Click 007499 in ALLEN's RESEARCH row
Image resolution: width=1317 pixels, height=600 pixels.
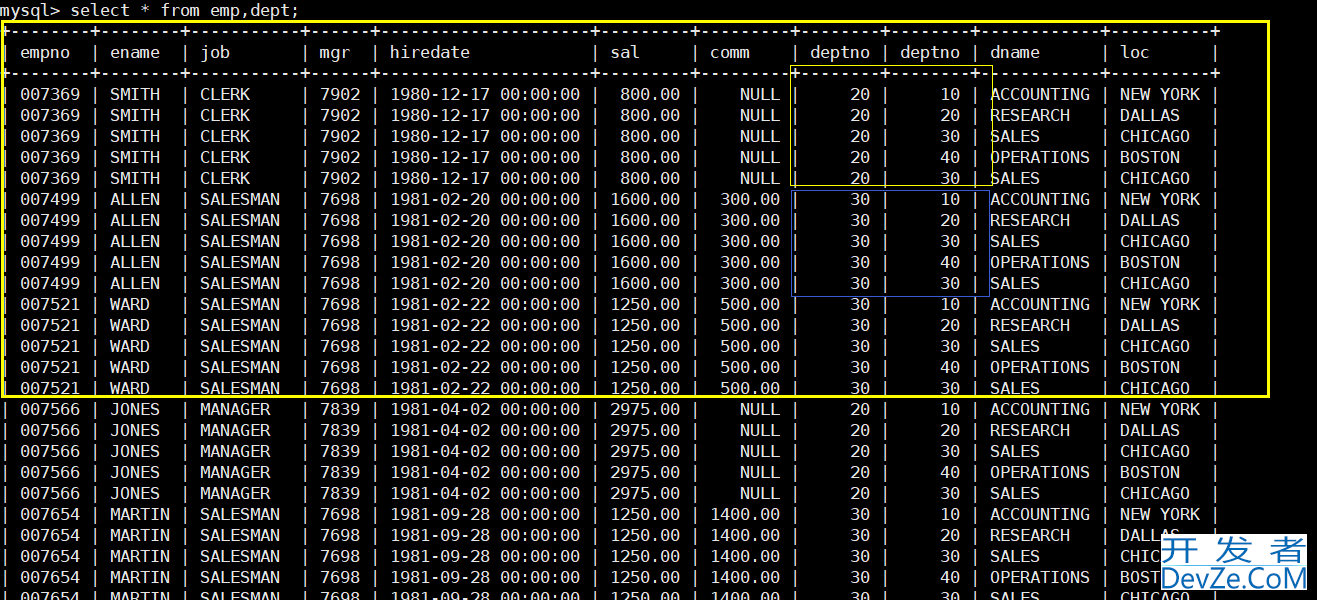tap(50, 220)
